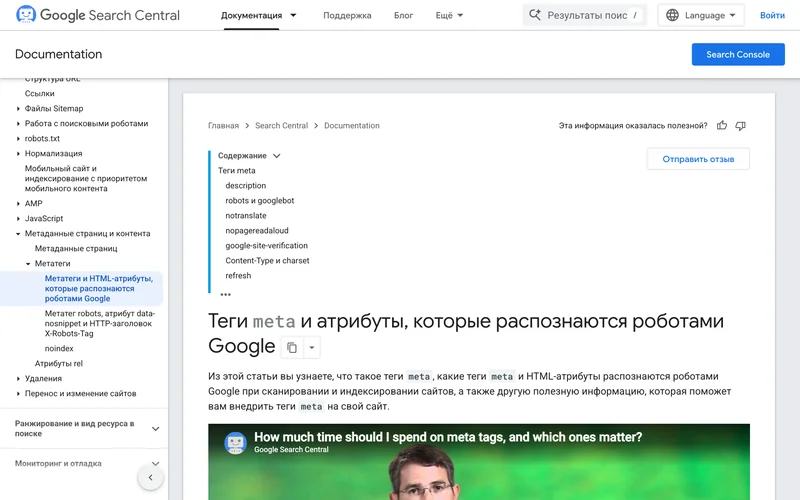The width and height of the screenshot is (800, 500).
Task: Click the search magnifier icon
Action: click(x=535, y=15)
